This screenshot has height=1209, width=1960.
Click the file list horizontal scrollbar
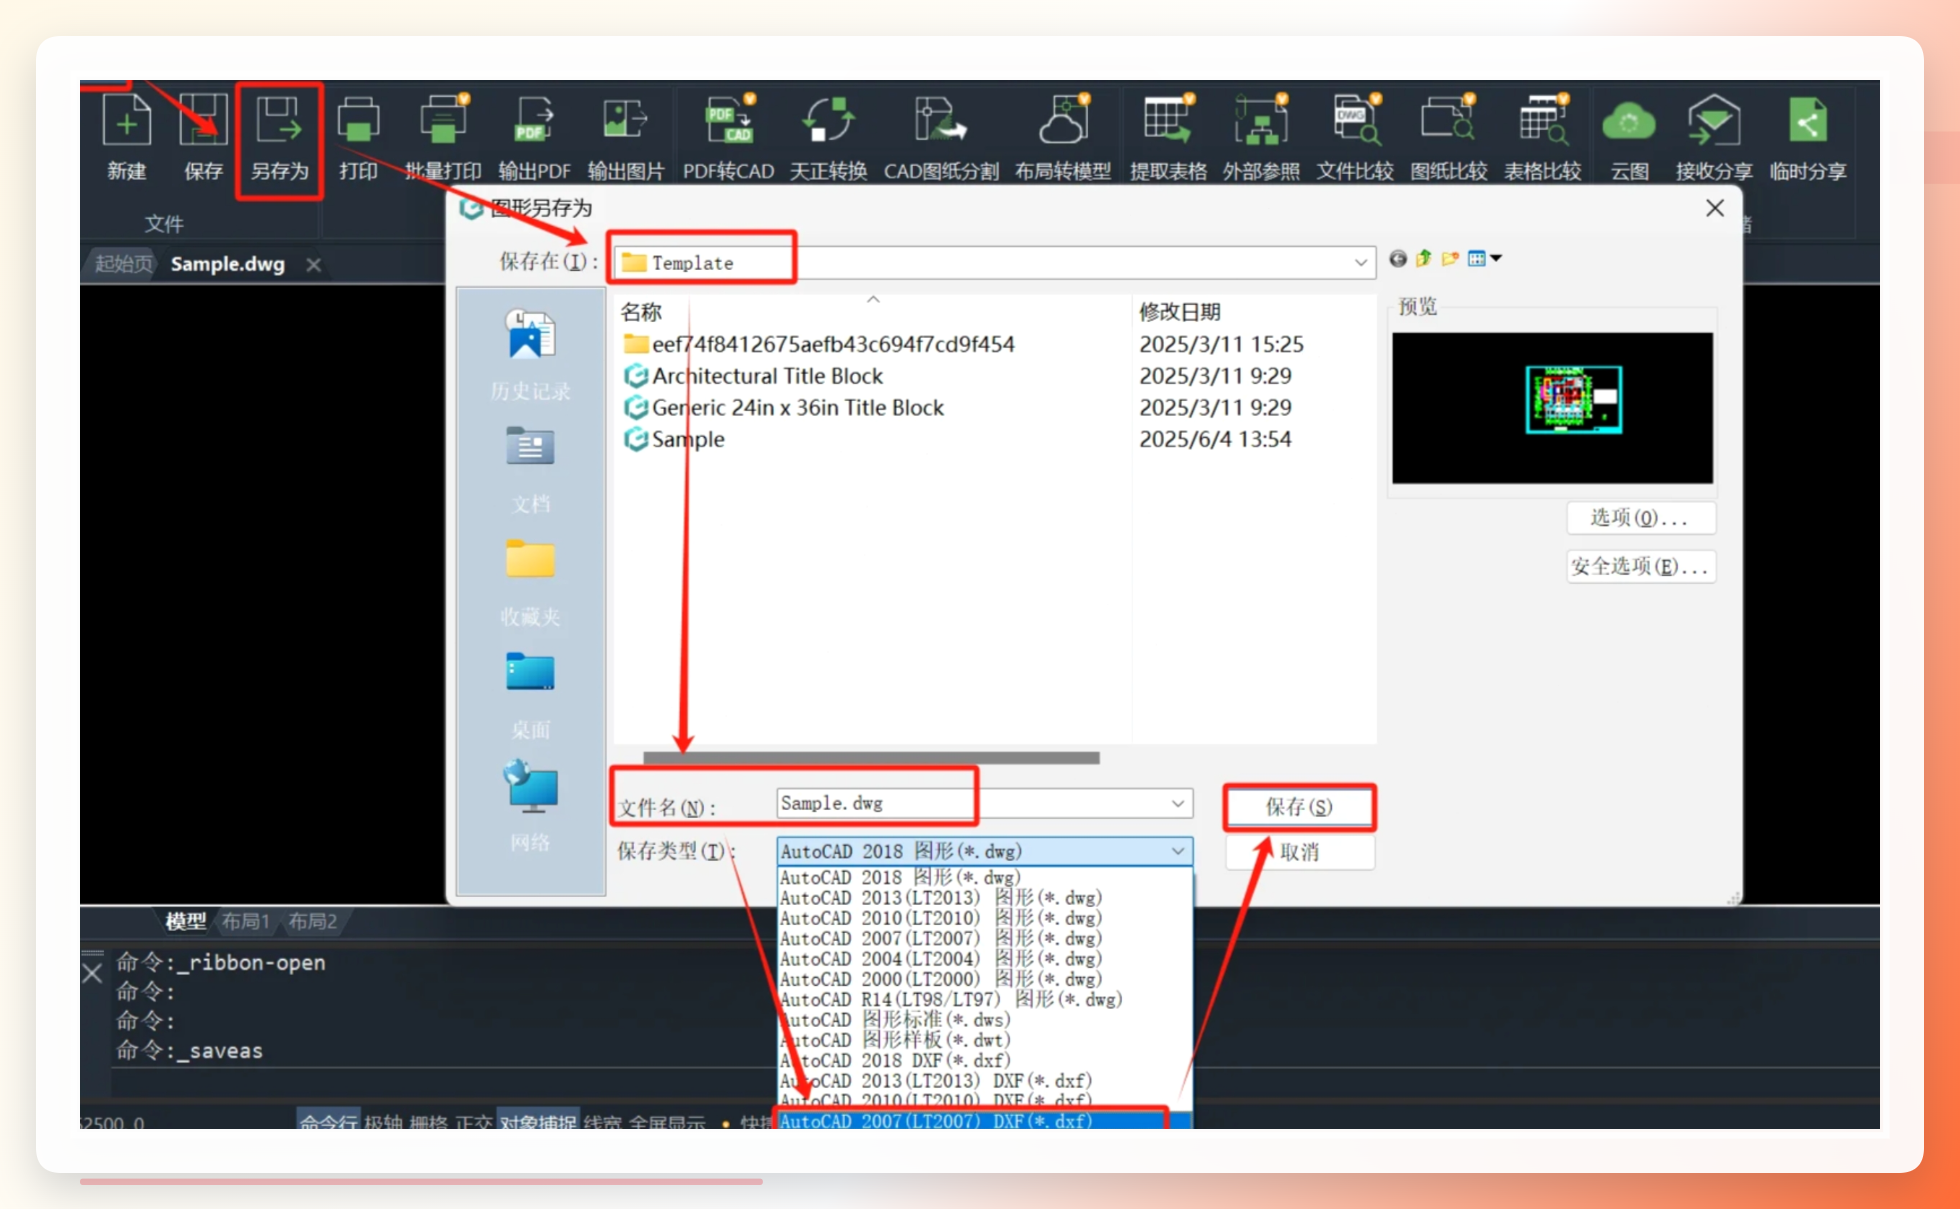pyautogui.click(x=871, y=757)
